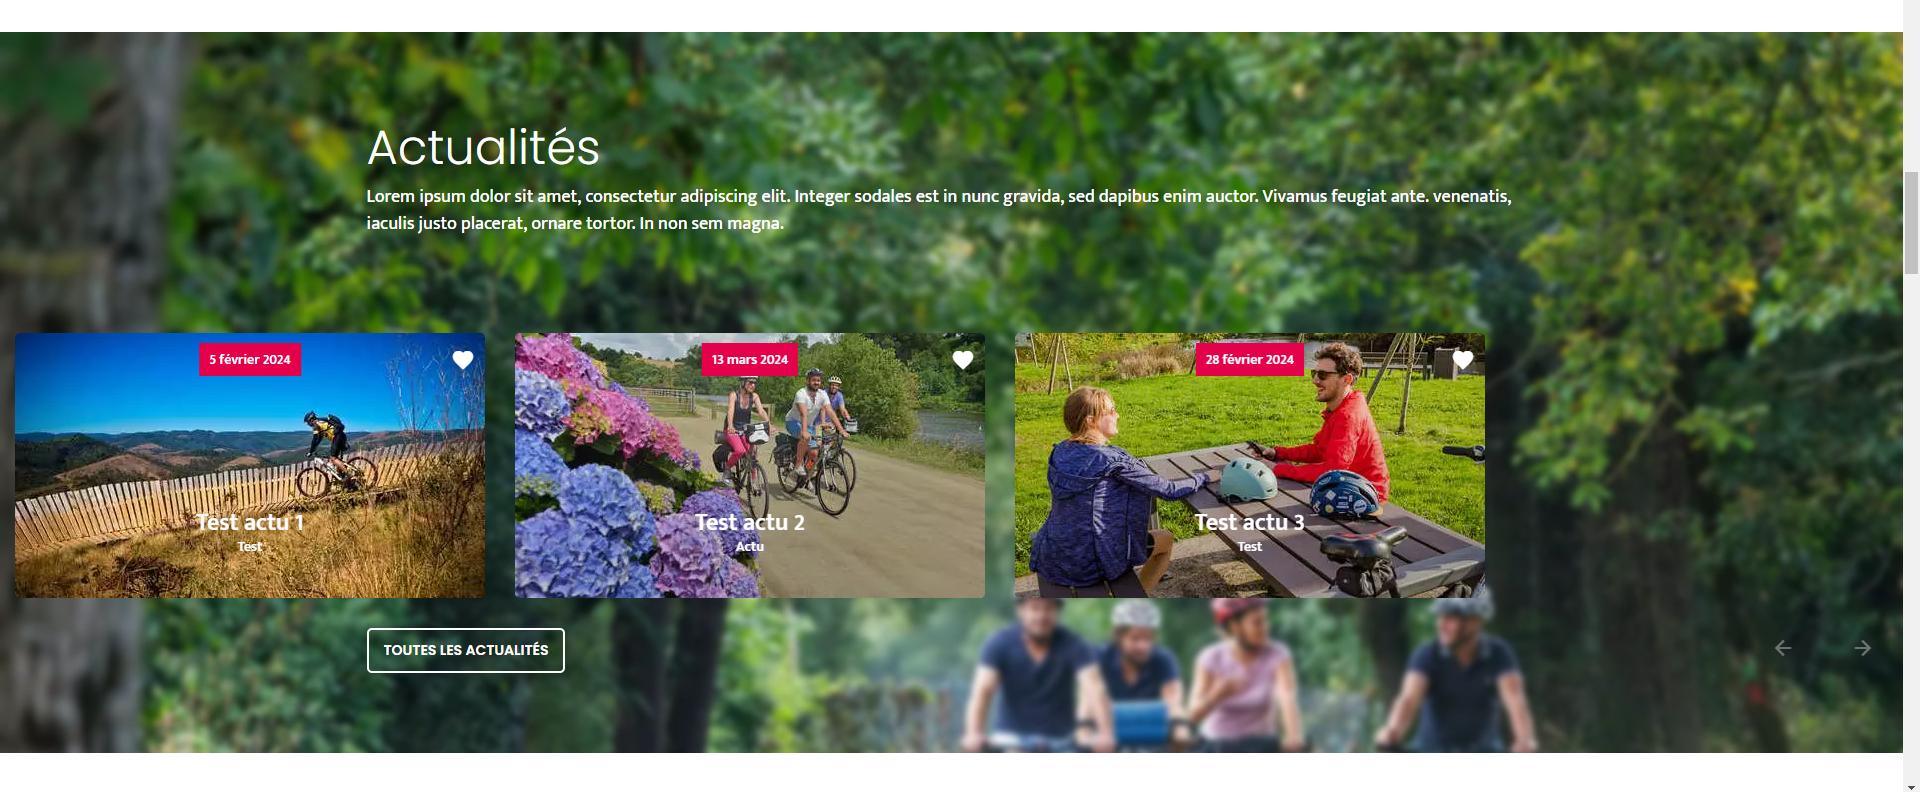The width and height of the screenshot is (1920, 792).
Task: Advance carousel with the right arrow
Action: point(1862,648)
